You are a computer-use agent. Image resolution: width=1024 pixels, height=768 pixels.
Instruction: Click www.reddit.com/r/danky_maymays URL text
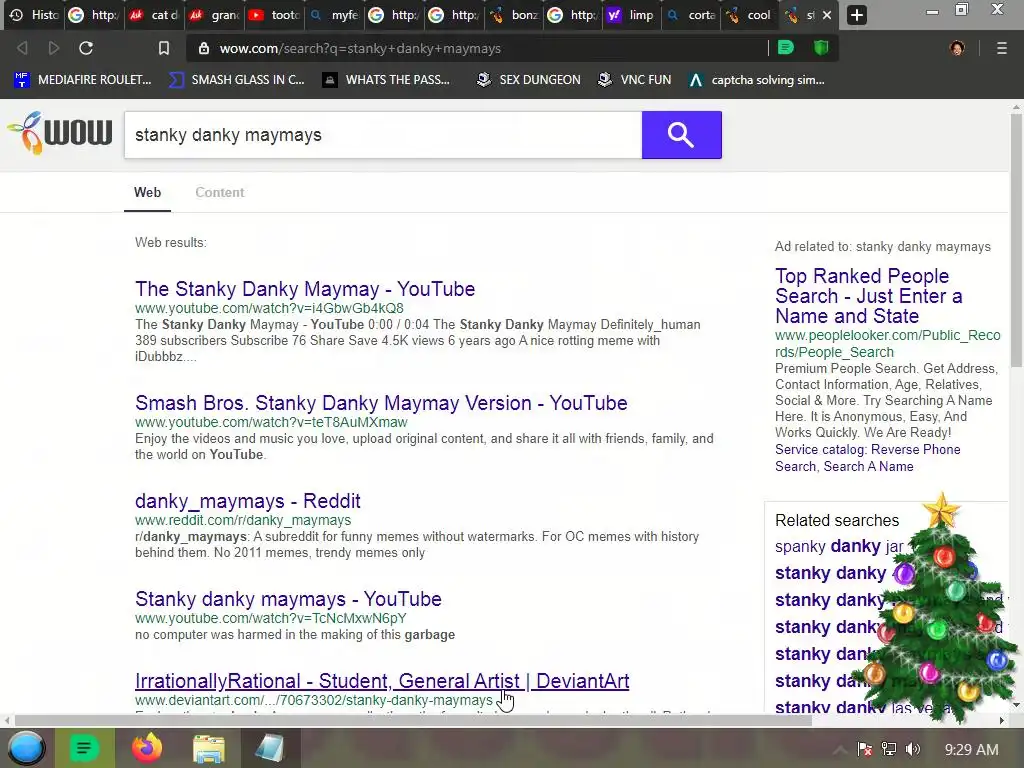coord(243,520)
